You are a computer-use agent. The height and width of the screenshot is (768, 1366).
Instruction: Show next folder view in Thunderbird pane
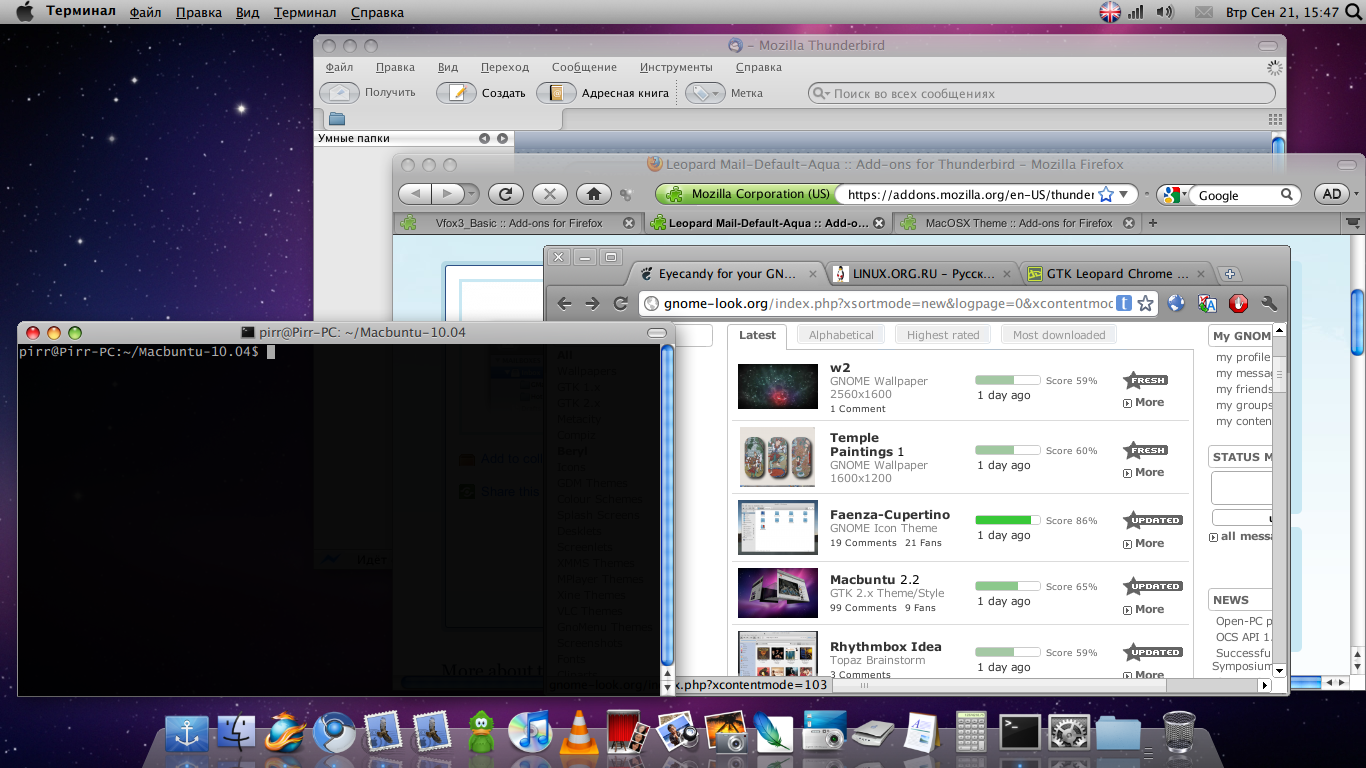click(502, 138)
